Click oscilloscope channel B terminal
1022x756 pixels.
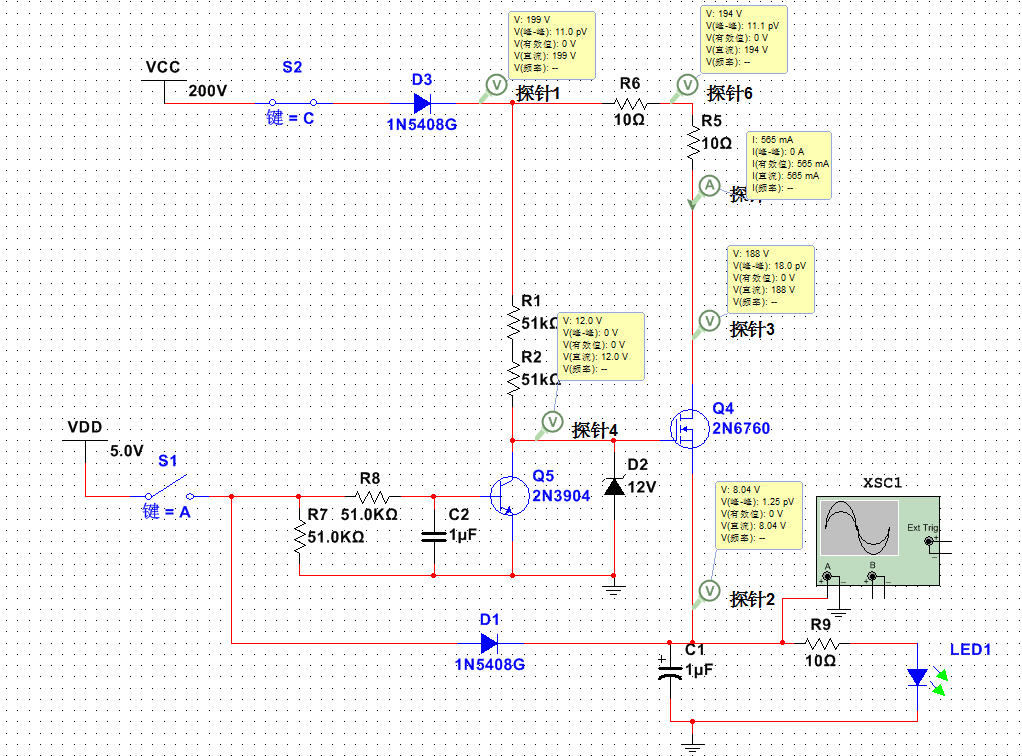coord(873,577)
